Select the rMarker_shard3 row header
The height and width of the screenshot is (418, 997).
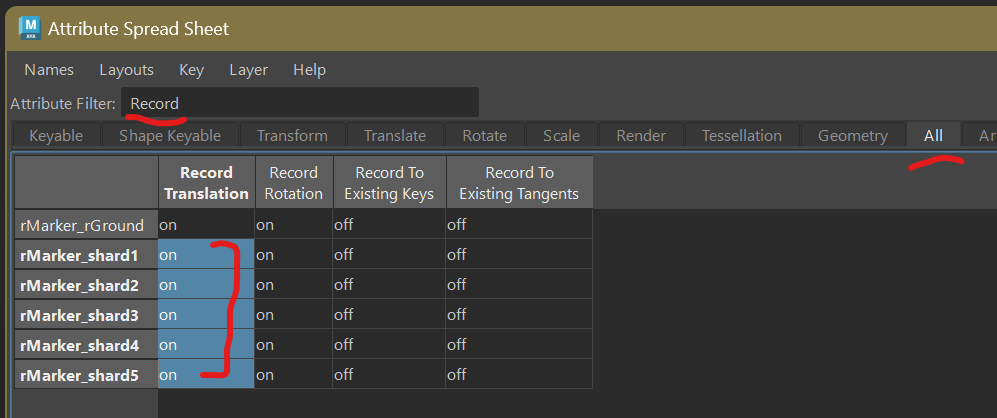point(82,315)
